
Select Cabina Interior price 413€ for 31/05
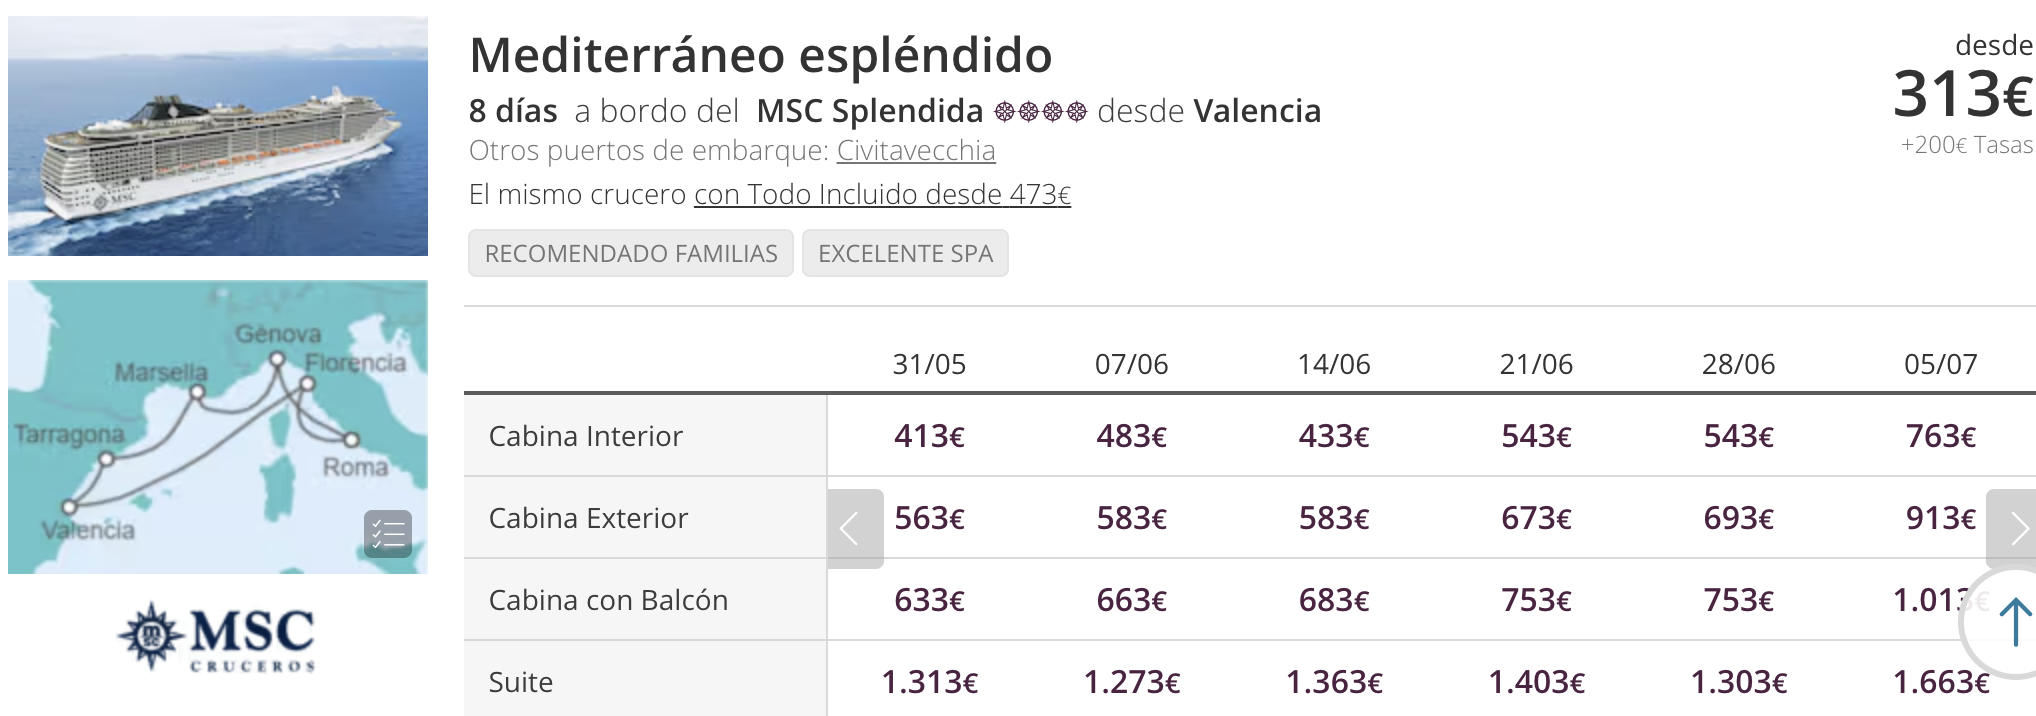[x=929, y=436]
